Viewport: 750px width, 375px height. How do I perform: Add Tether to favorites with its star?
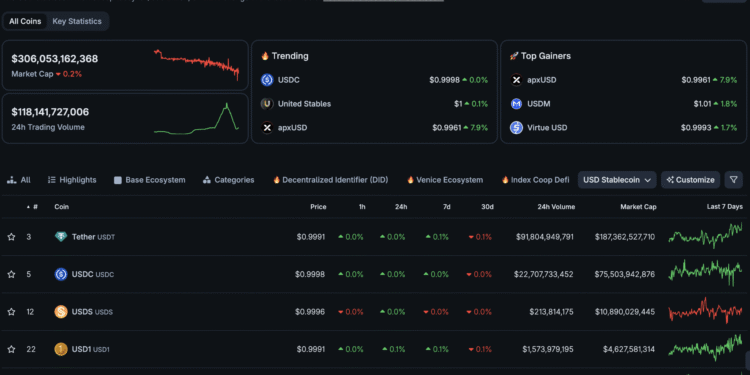(x=11, y=237)
